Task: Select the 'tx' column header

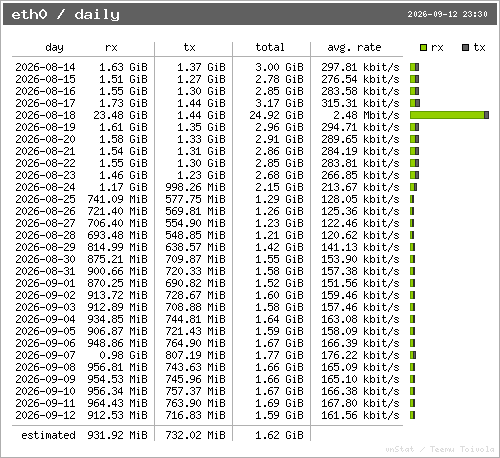Action: pyautogui.click(x=189, y=47)
